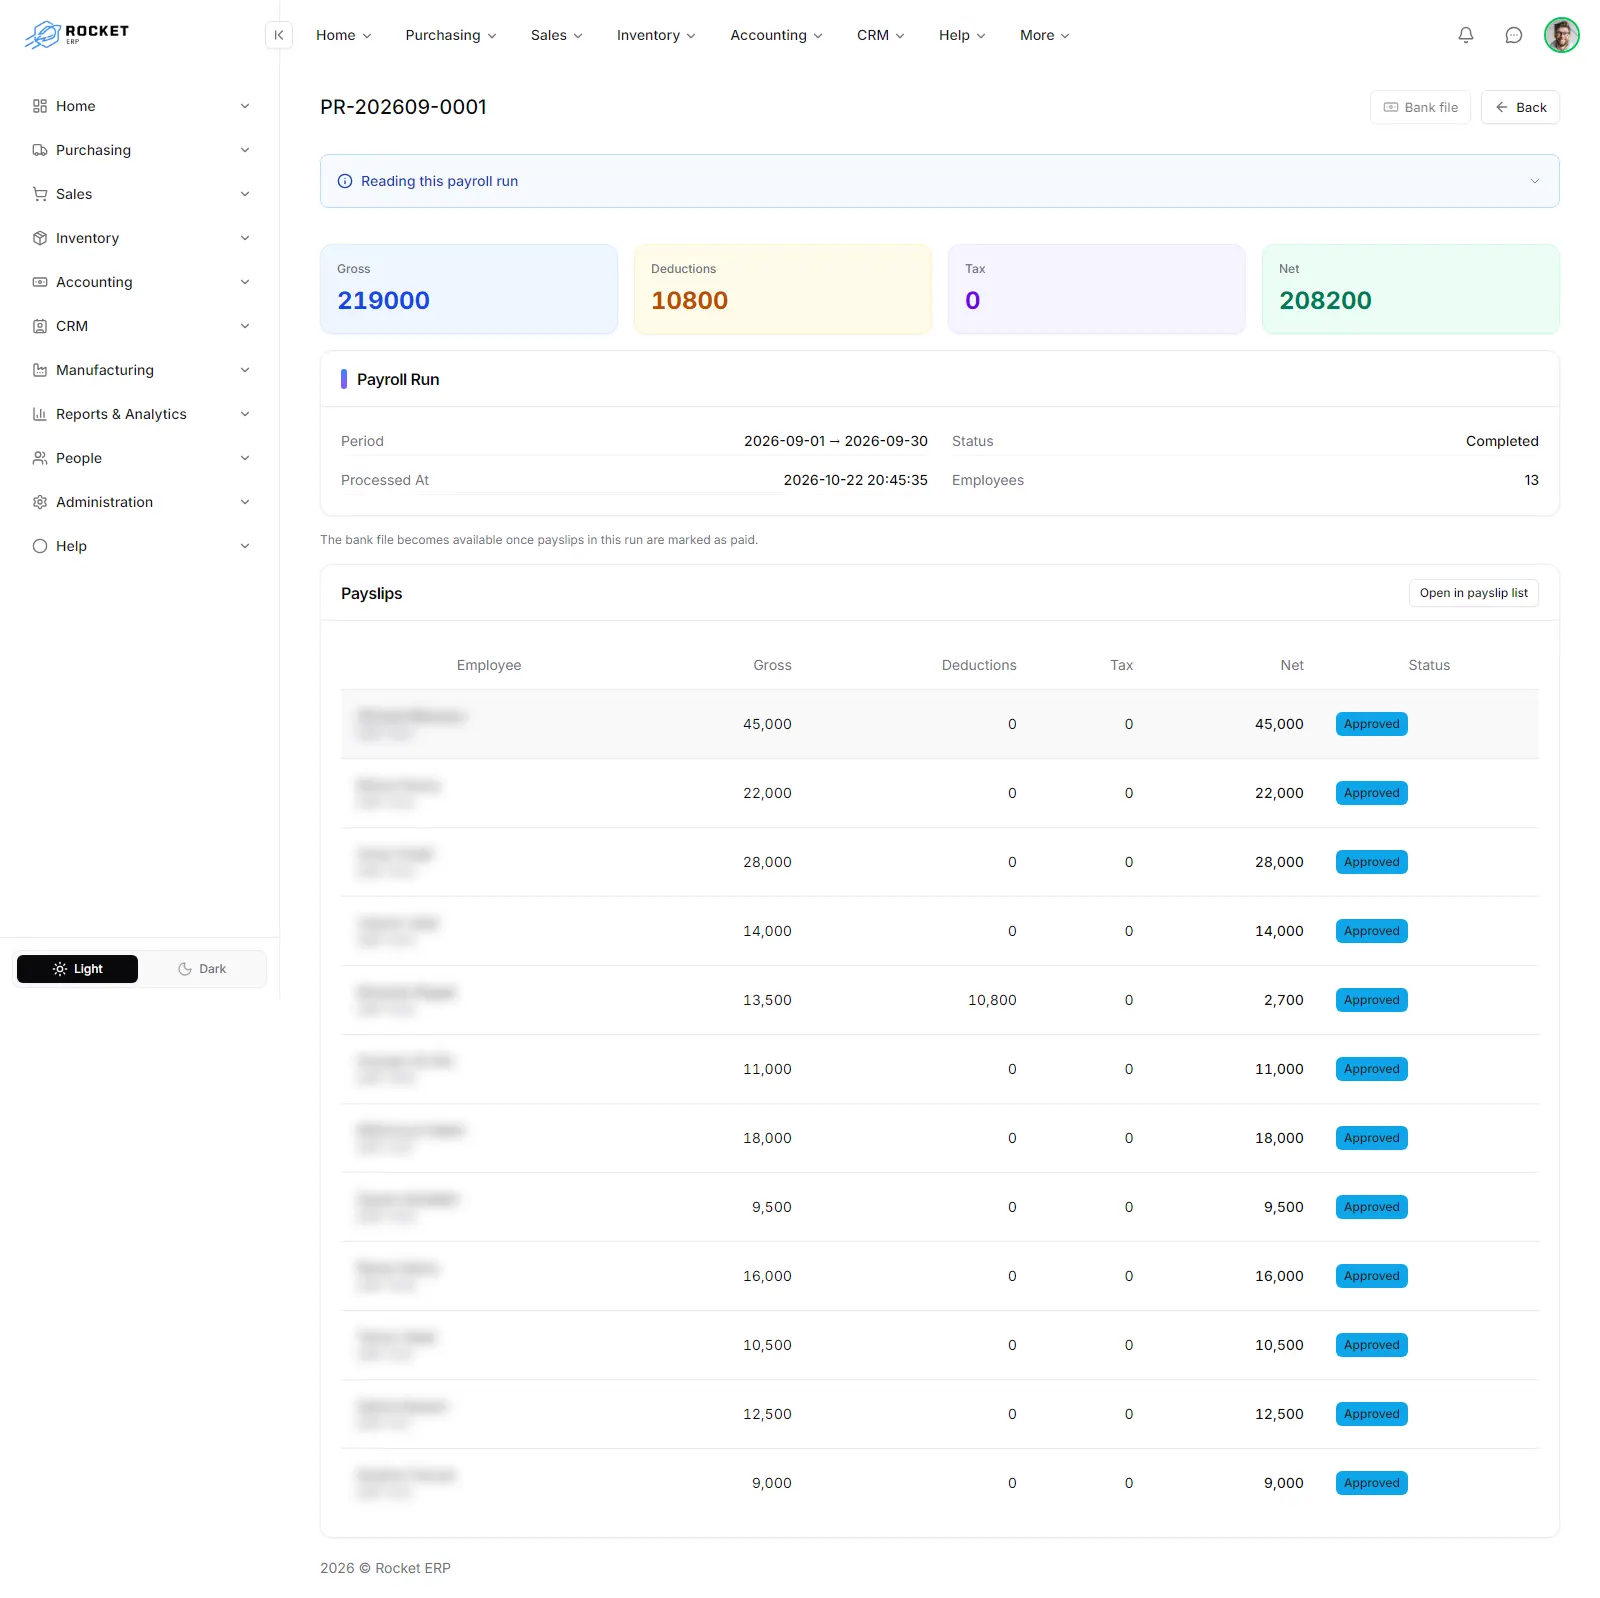Click the Reports & Analytics chart icon

pos(40,414)
